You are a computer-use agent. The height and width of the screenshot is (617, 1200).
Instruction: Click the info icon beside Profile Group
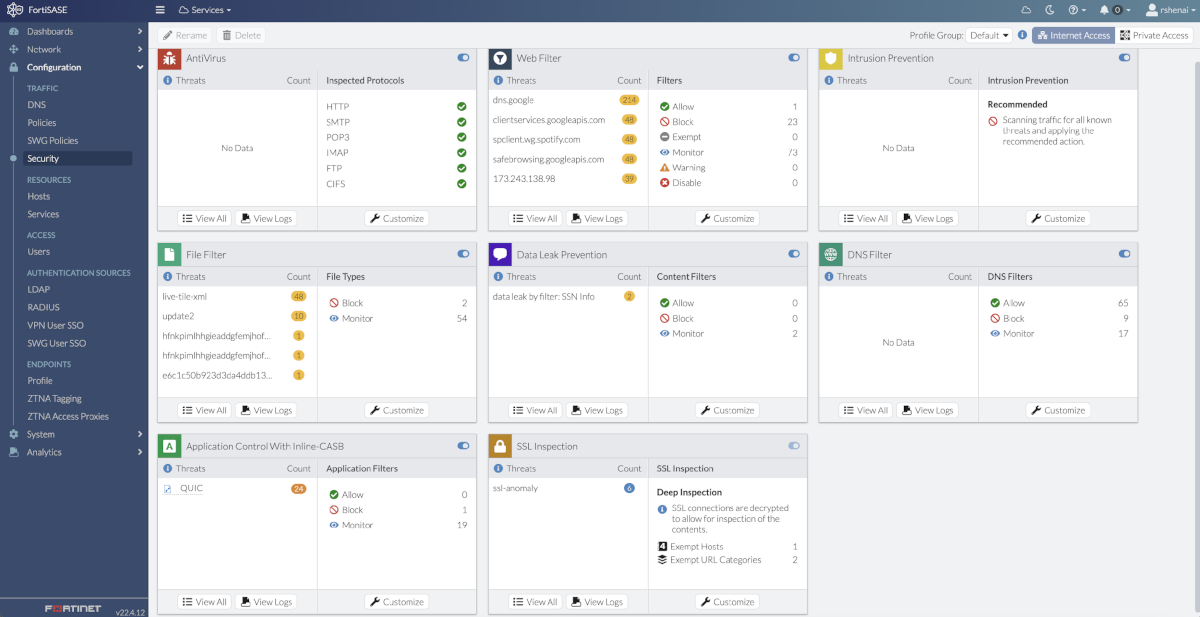[x=1022, y=35]
